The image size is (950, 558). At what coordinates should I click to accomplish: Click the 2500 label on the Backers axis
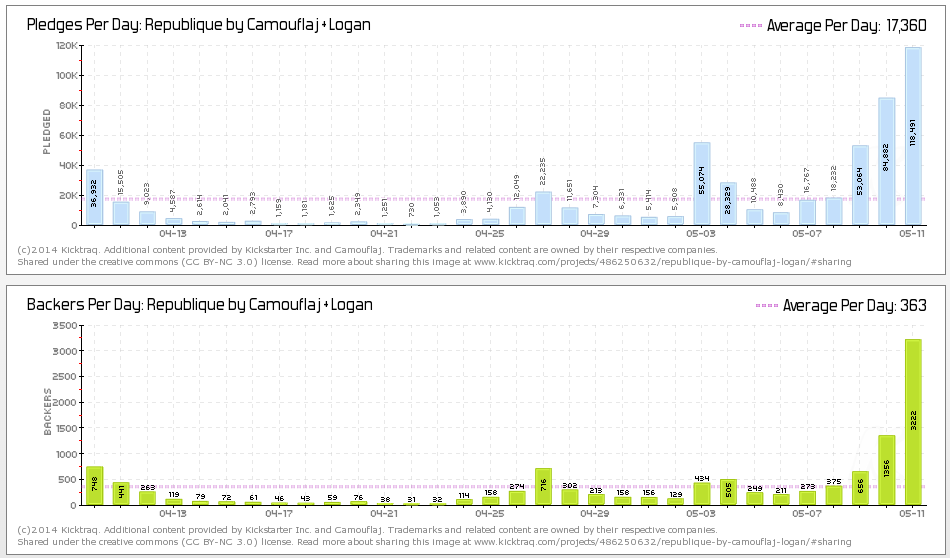point(65,377)
